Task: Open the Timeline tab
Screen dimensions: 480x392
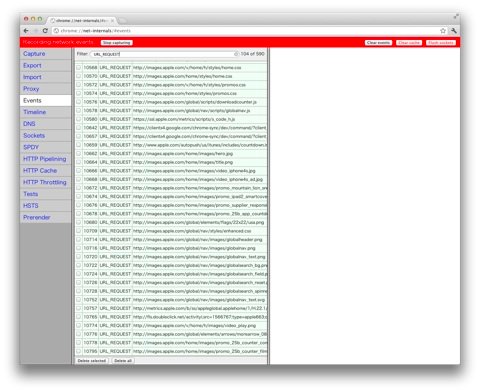Action: pos(45,112)
